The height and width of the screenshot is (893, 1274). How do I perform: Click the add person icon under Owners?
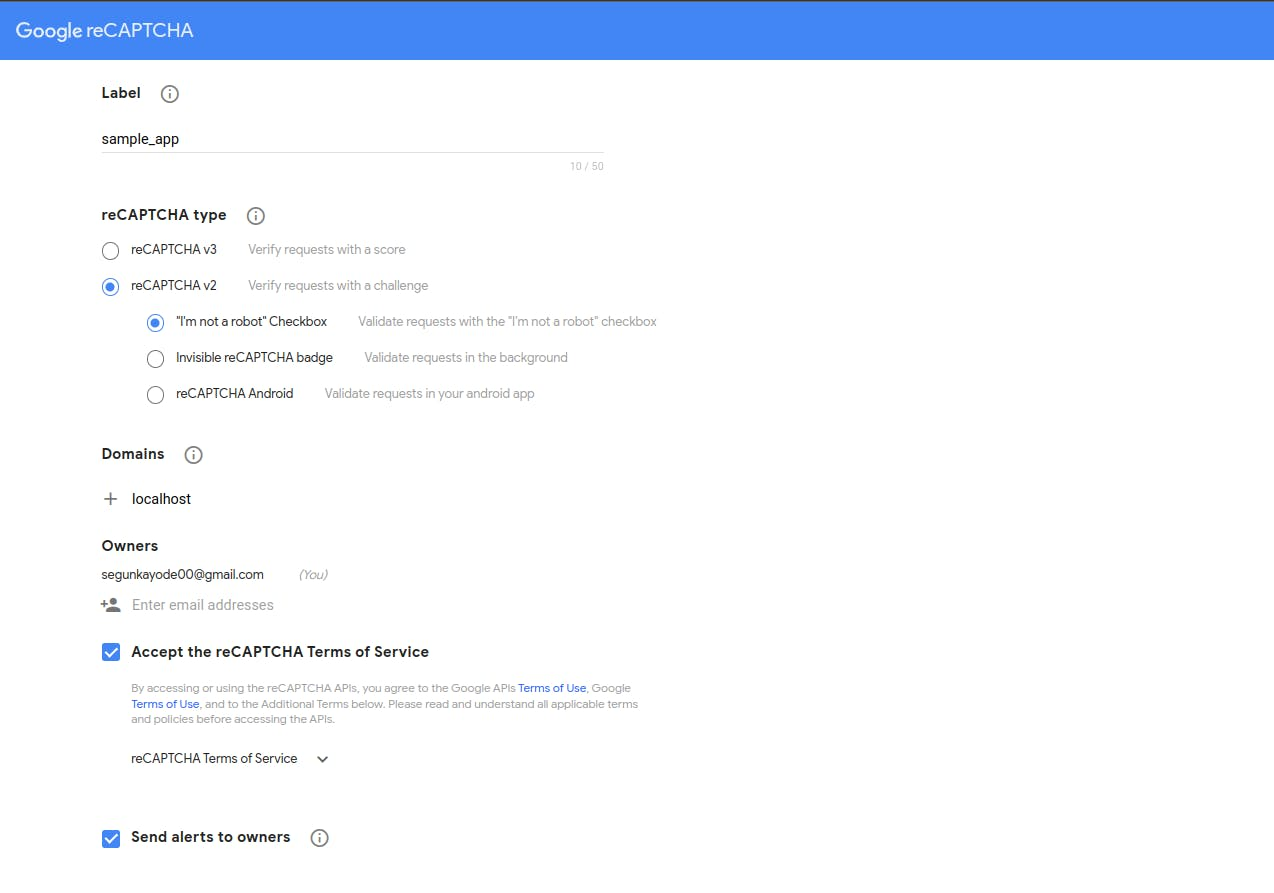[111, 605]
